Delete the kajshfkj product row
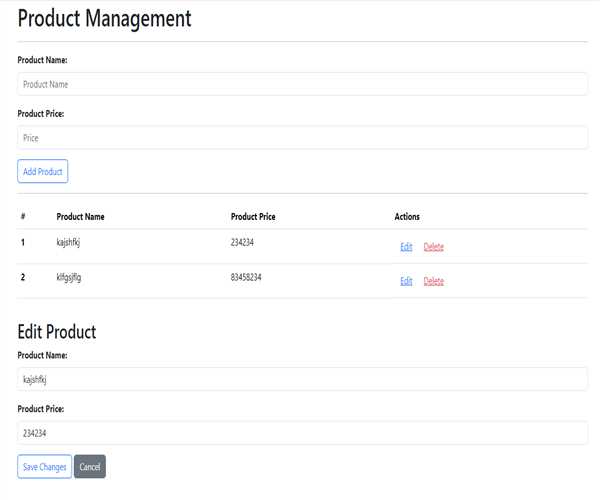 433,247
